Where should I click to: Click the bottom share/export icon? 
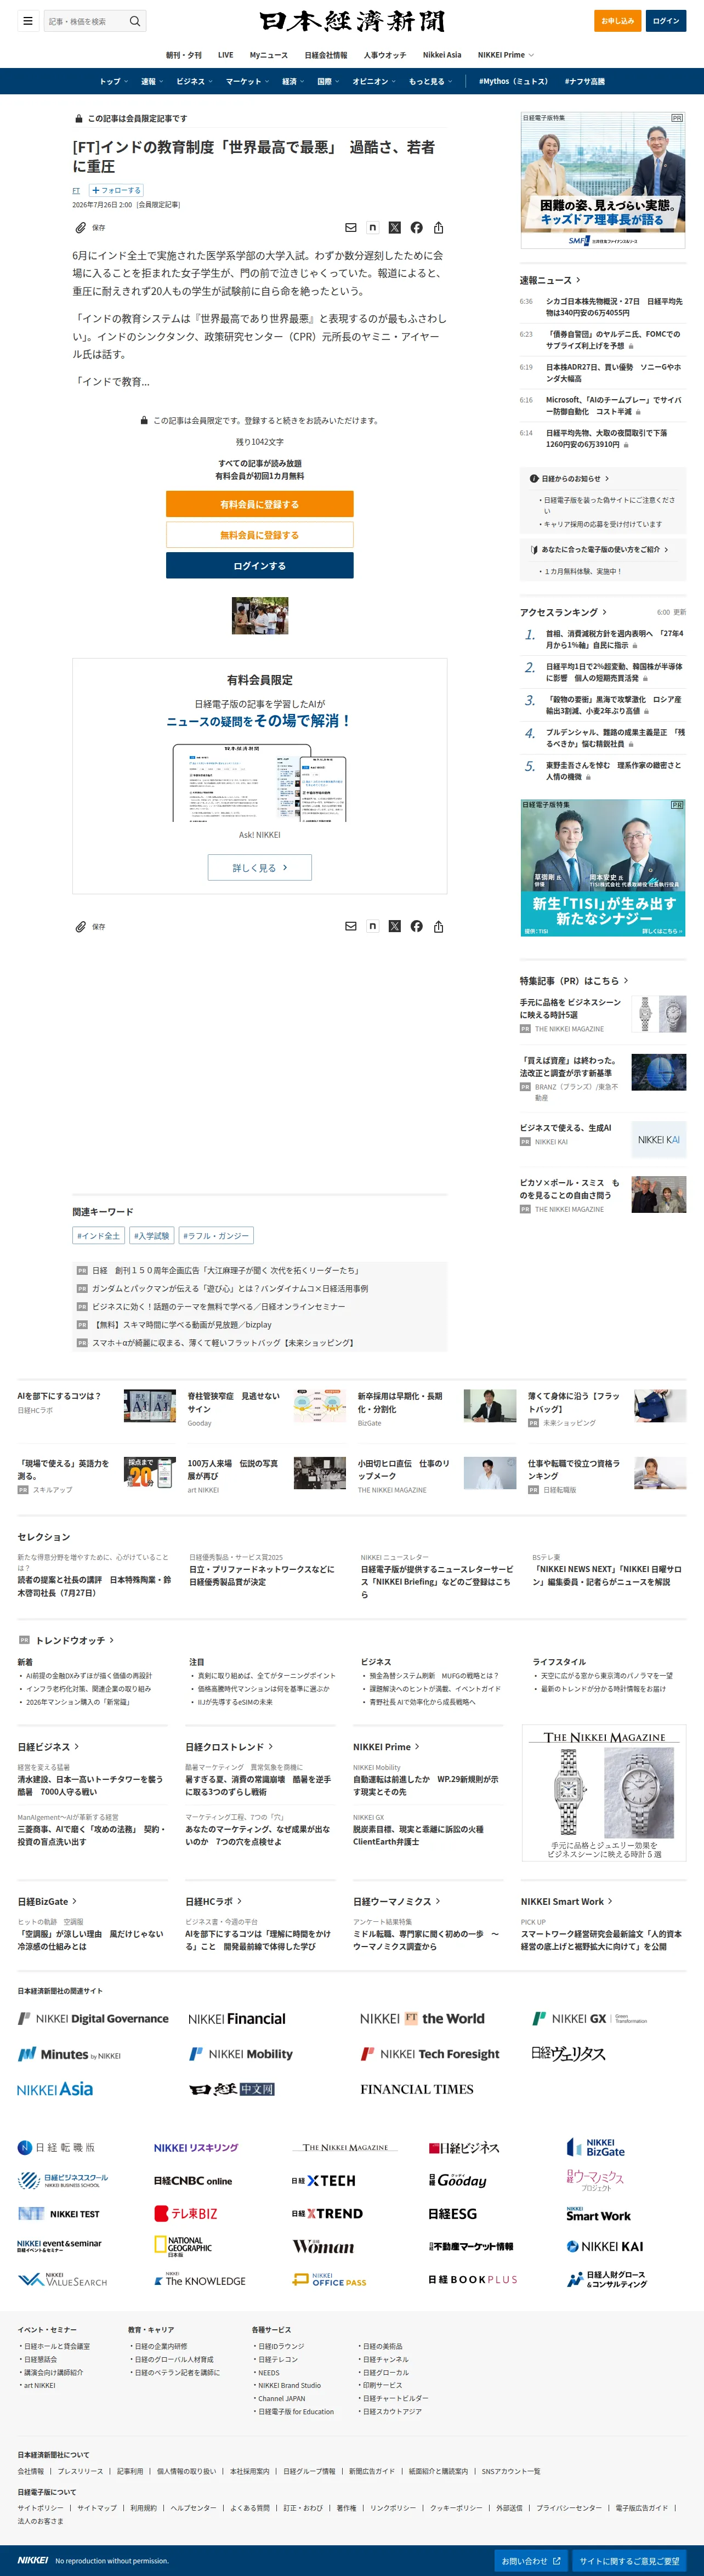(x=438, y=927)
